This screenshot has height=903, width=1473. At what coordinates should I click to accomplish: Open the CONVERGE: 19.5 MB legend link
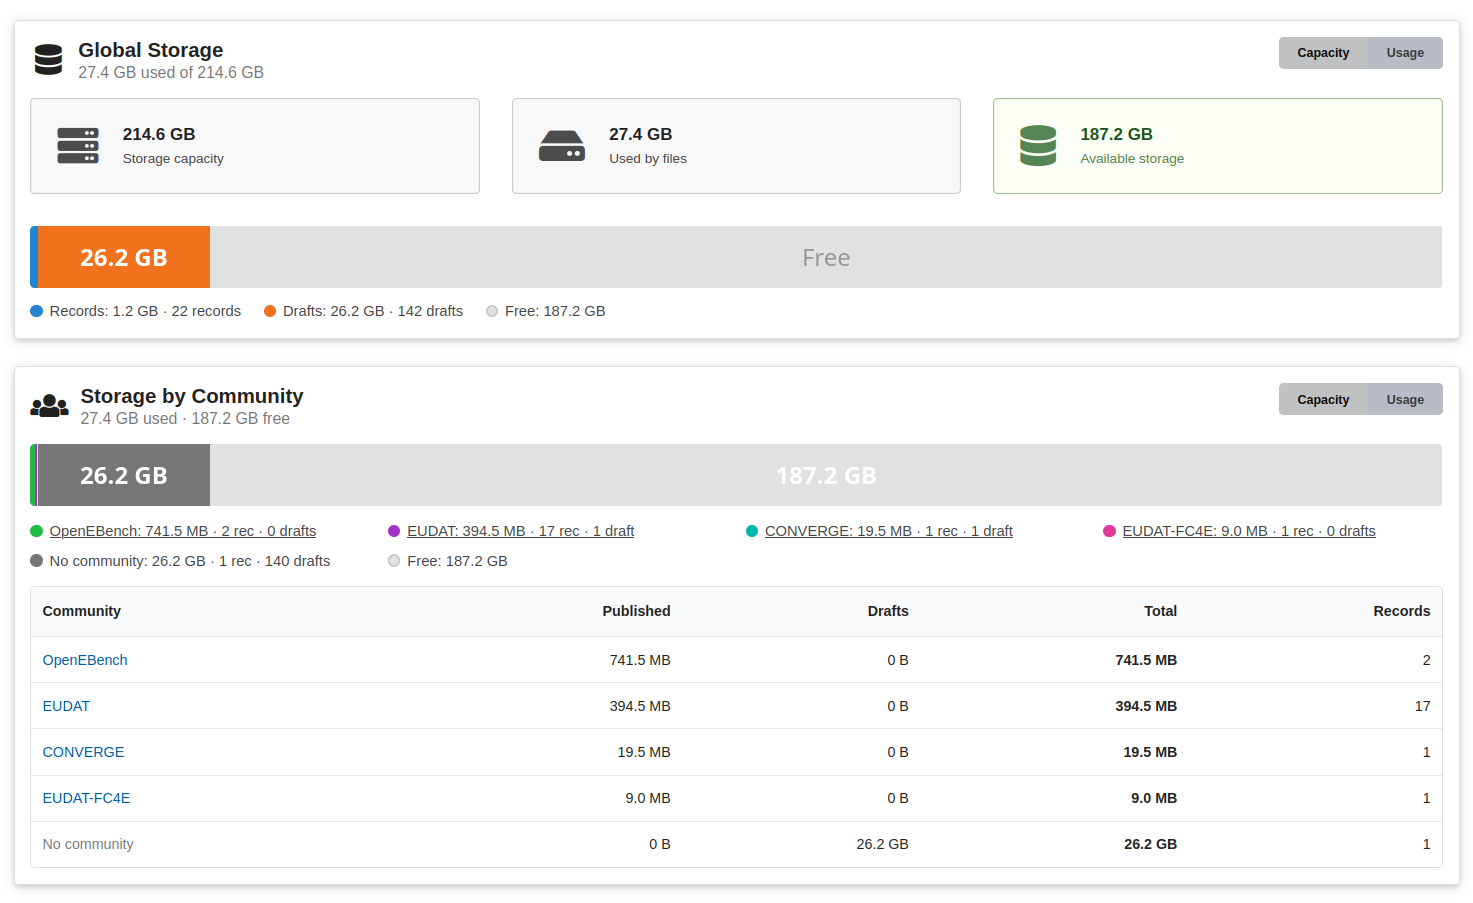coord(889,531)
